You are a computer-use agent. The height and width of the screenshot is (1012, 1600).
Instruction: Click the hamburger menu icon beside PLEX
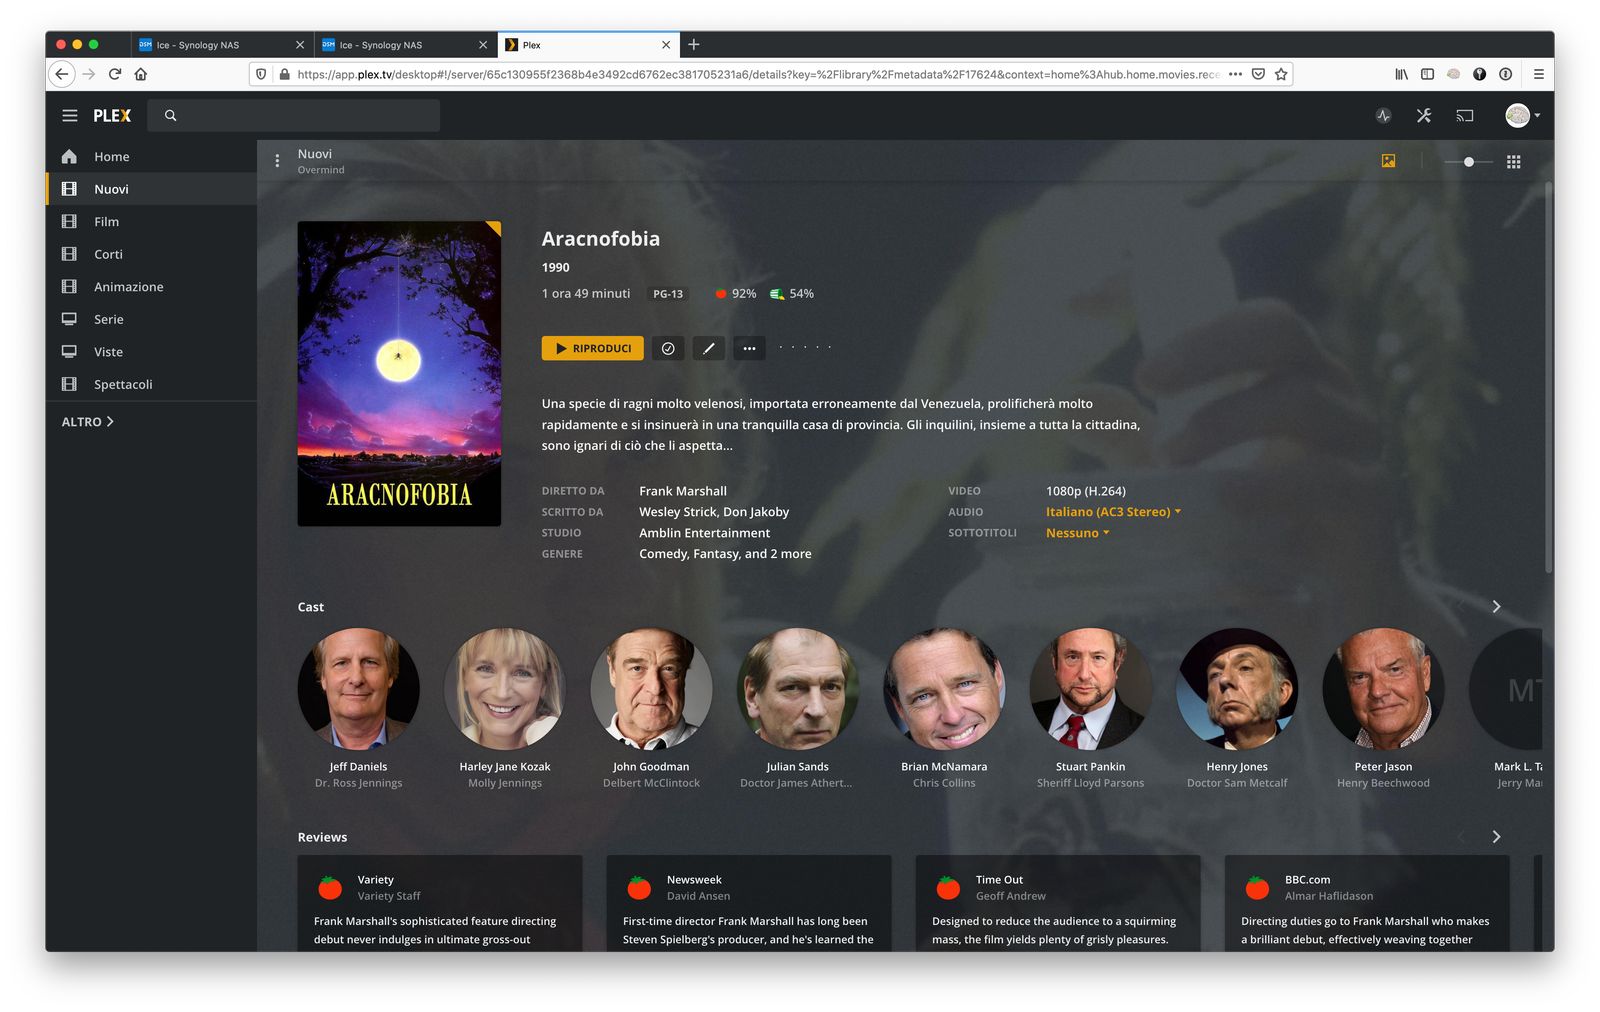pyautogui.click(x=70, y=116)
